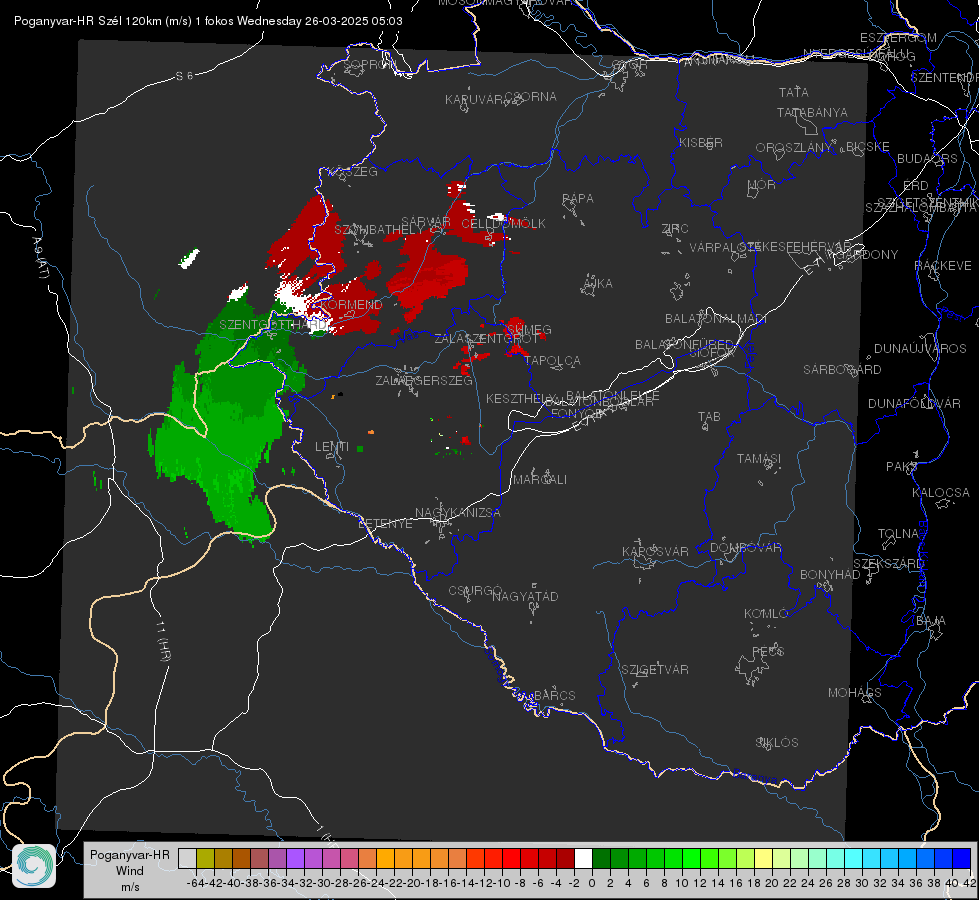Image resolution: width=979 pixels, height=900 pixels.
Task: Click the KISBER town label
Action: [x=701, y=142]
